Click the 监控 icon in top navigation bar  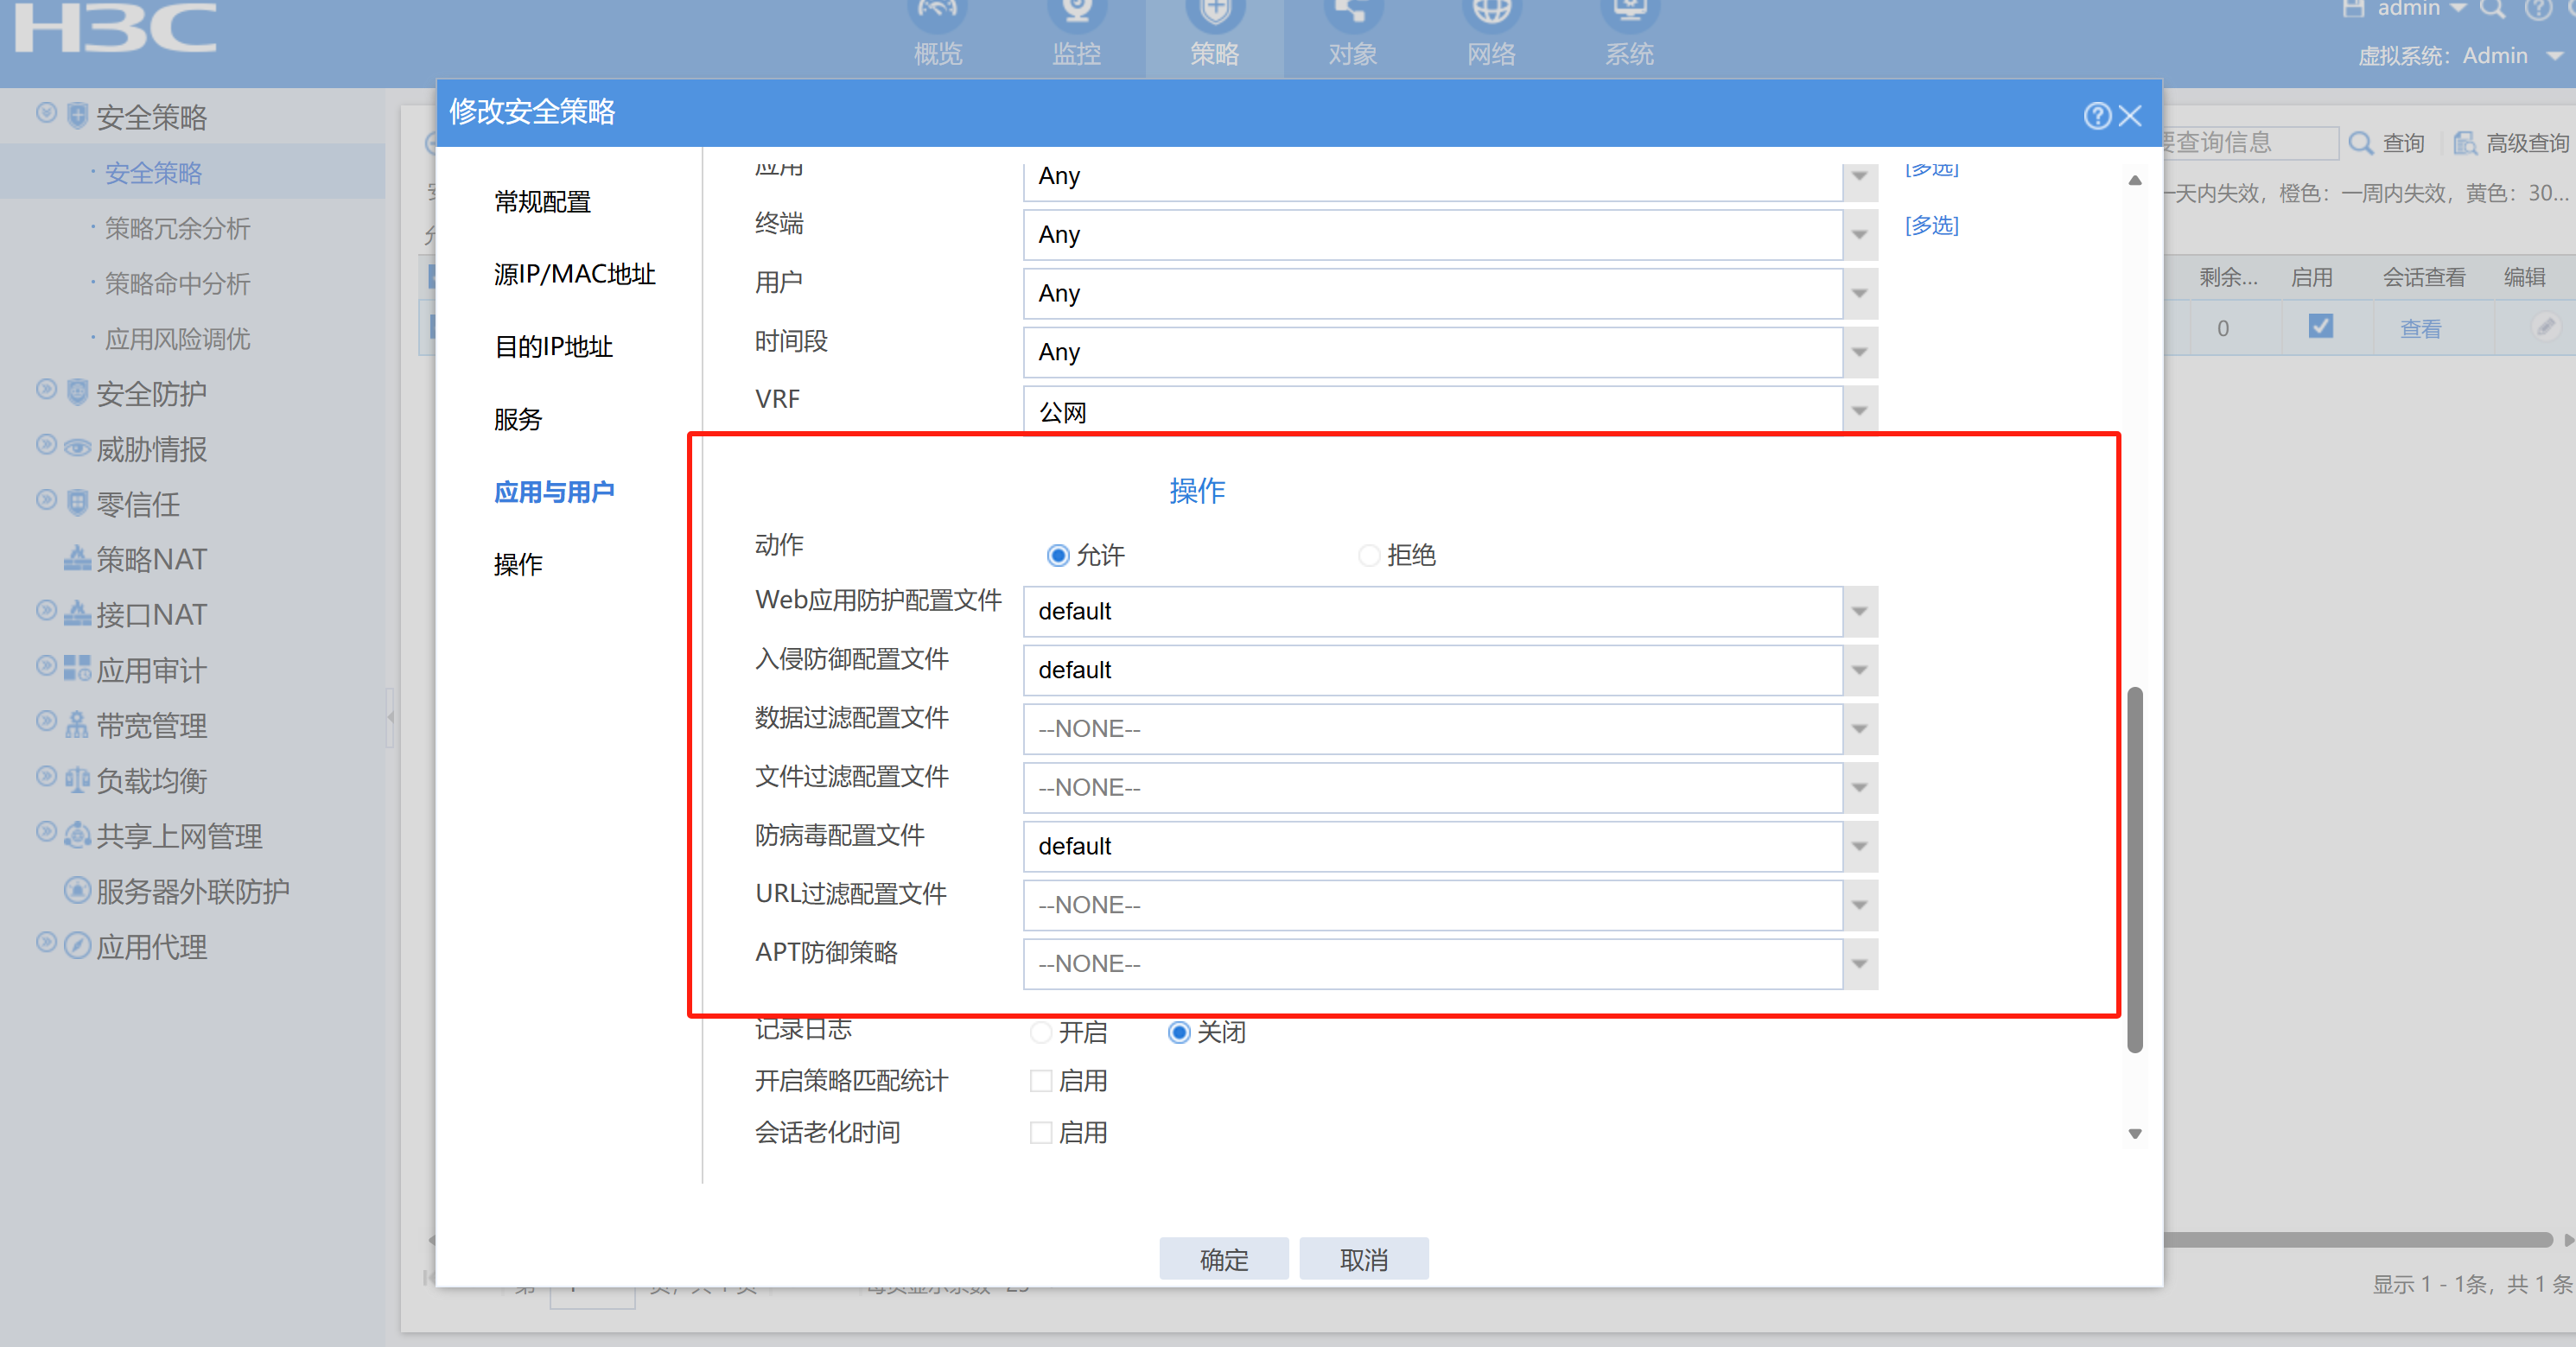tap(1076, 12)
